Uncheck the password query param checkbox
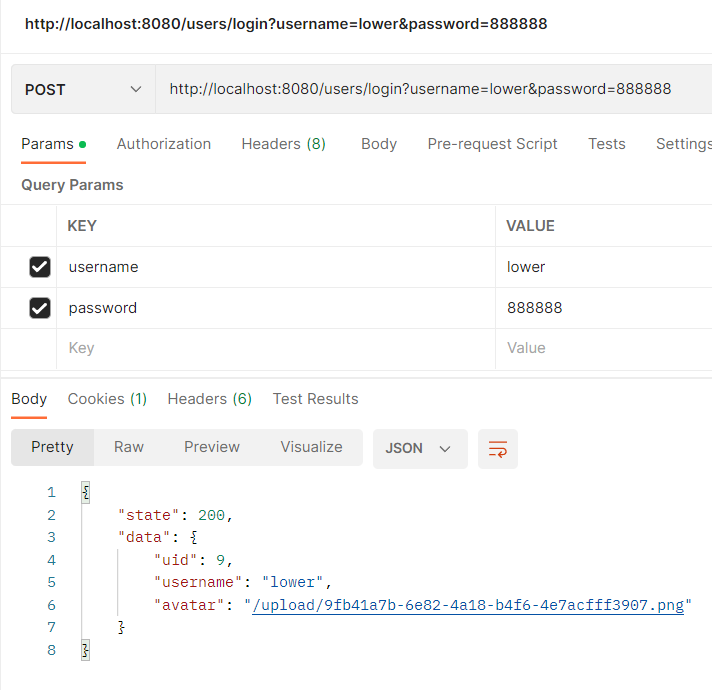 (40, 308)
